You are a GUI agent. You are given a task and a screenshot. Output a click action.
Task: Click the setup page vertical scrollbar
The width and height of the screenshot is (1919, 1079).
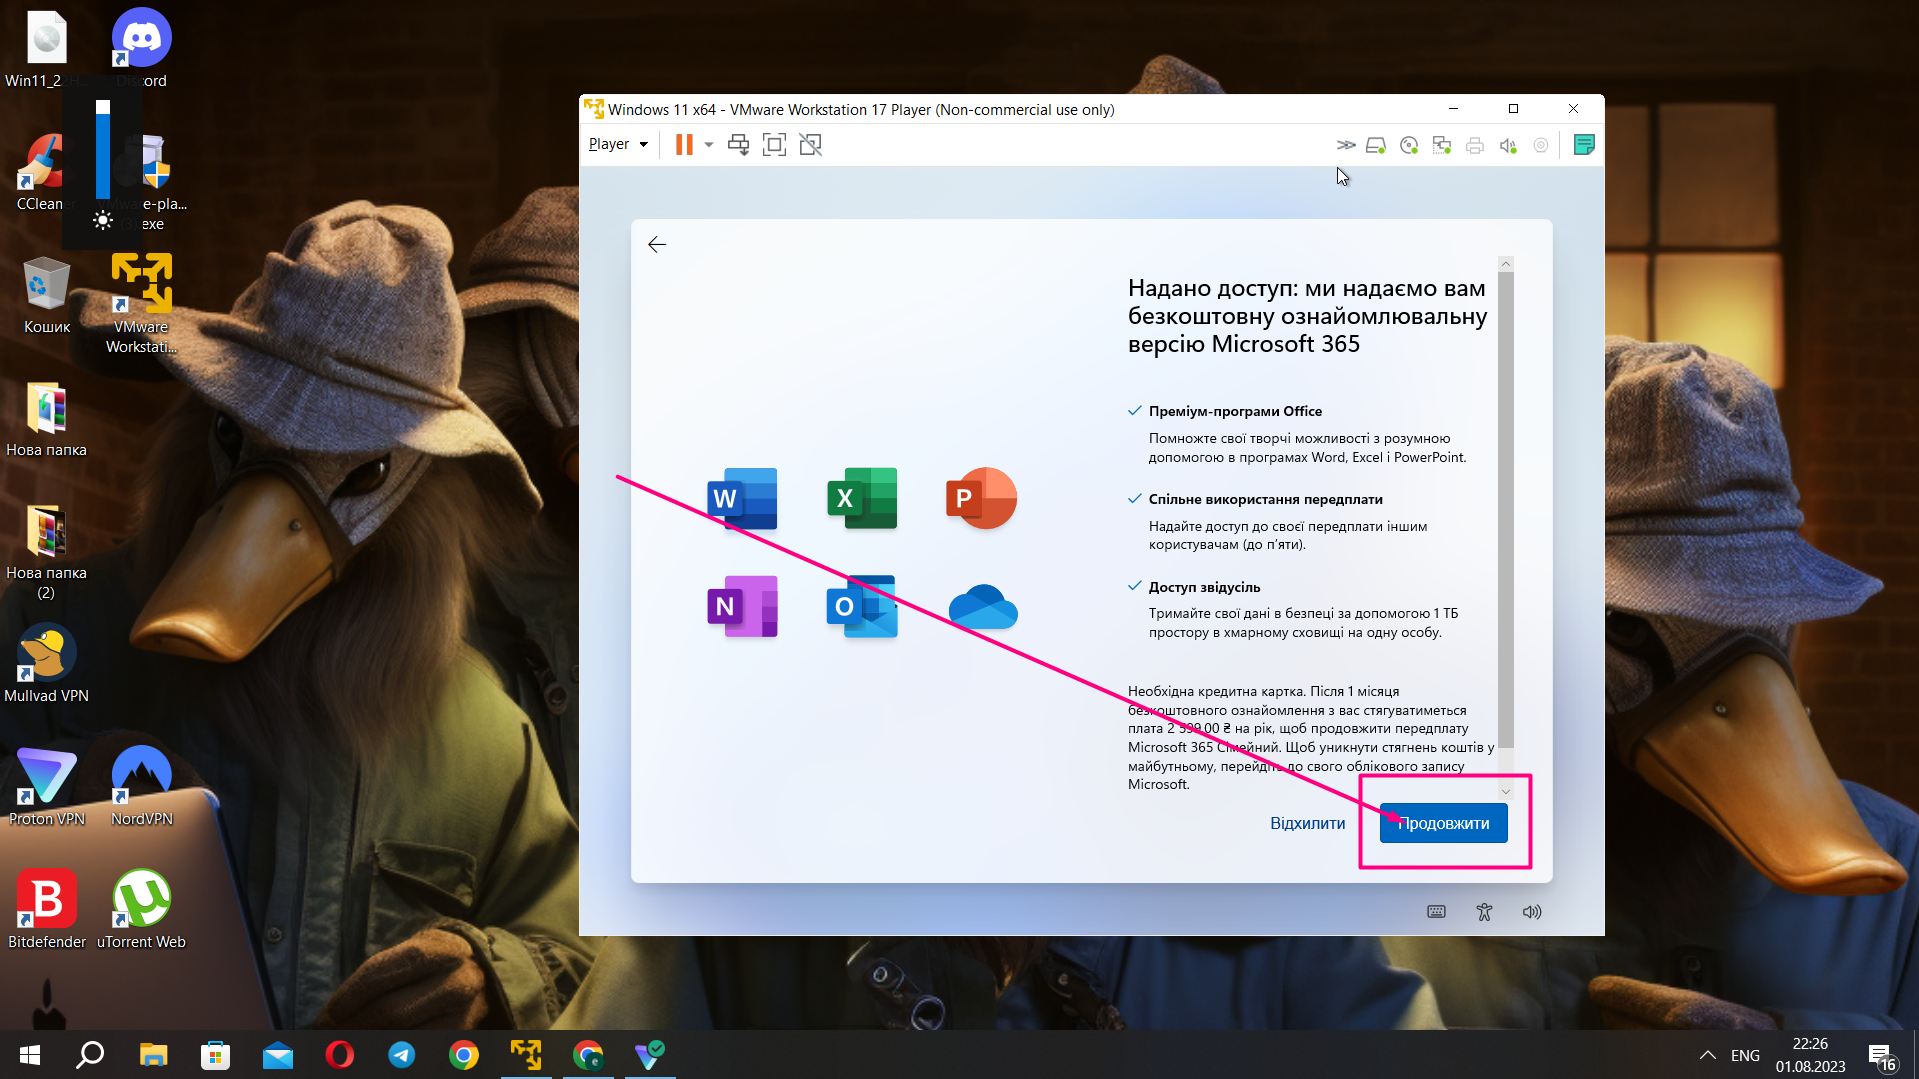pos(1506,510)
